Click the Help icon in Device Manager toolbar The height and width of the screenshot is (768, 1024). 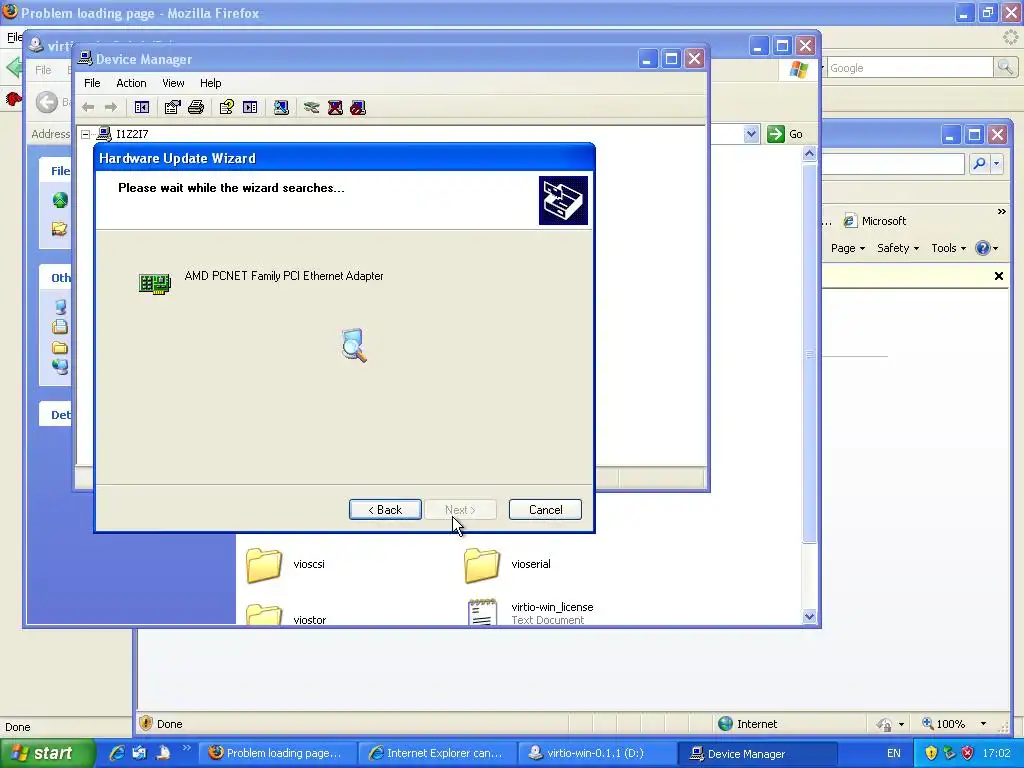pyautogui.click(x=227, y=107)
